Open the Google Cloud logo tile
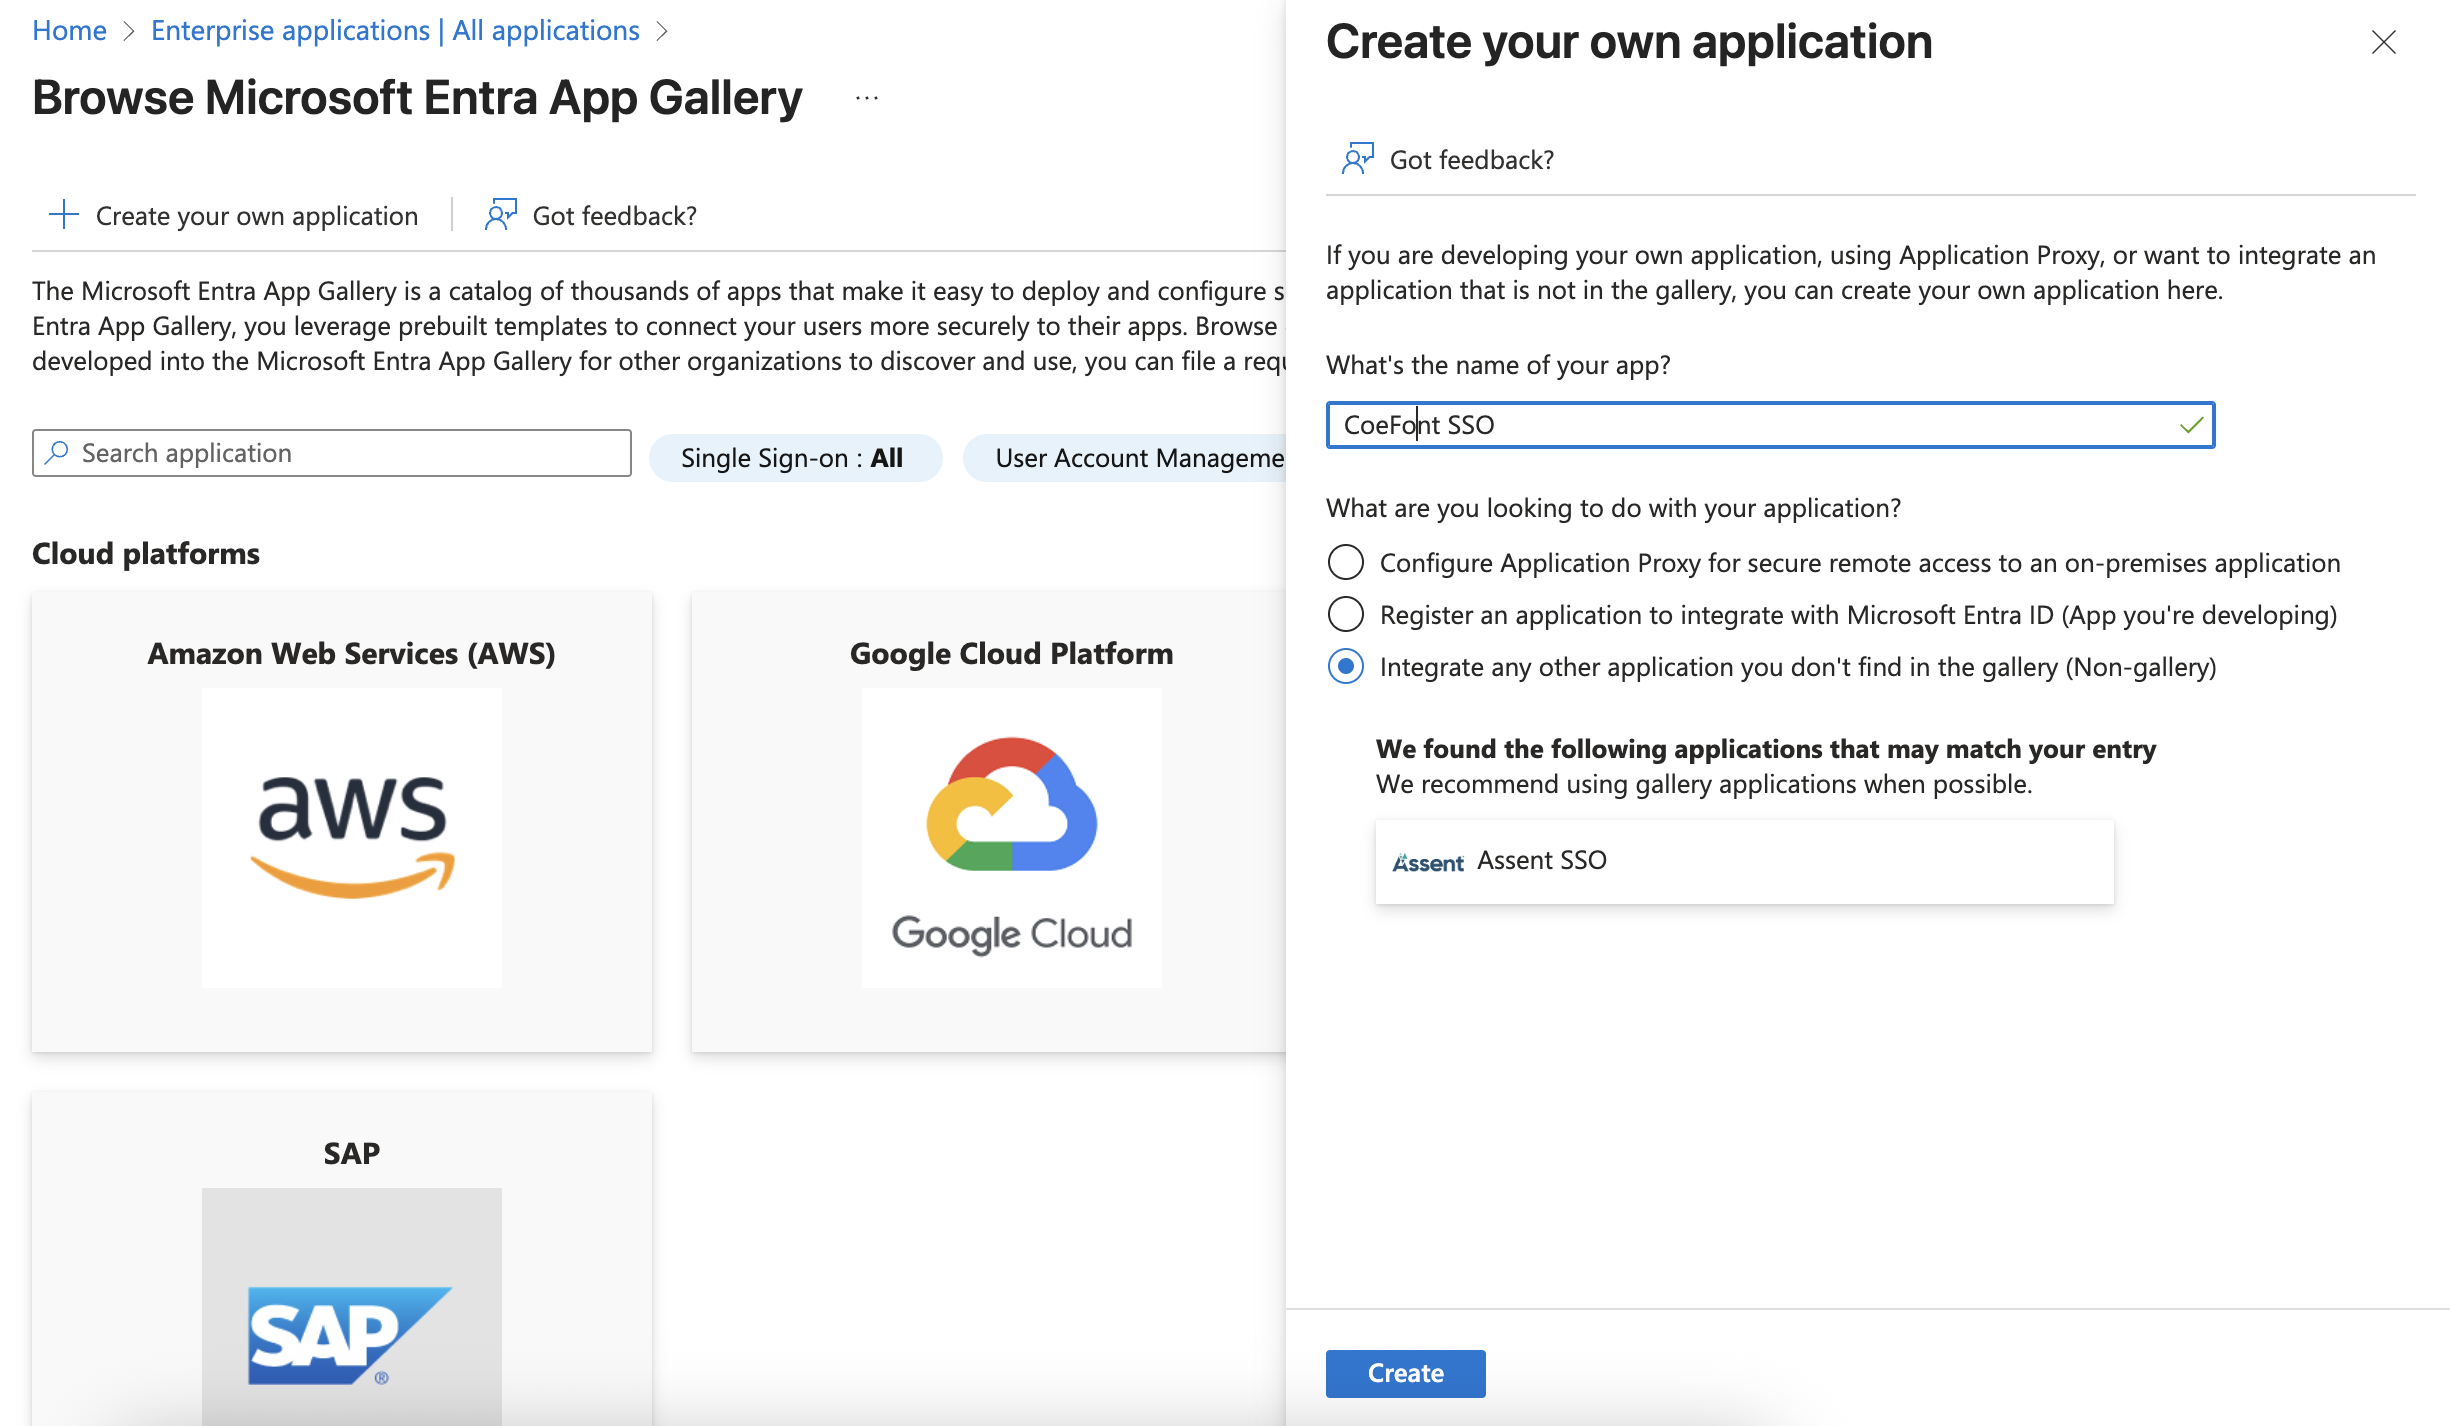The height and width of the screenshot is (1426, 2450). (x=1012, y=838)
